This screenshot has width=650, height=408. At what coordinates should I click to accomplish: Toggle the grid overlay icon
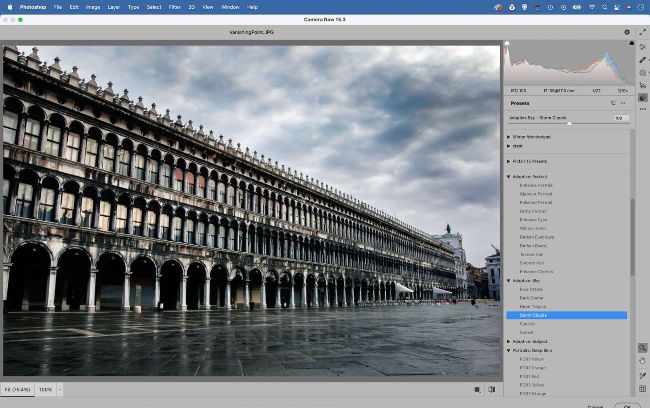642,389
